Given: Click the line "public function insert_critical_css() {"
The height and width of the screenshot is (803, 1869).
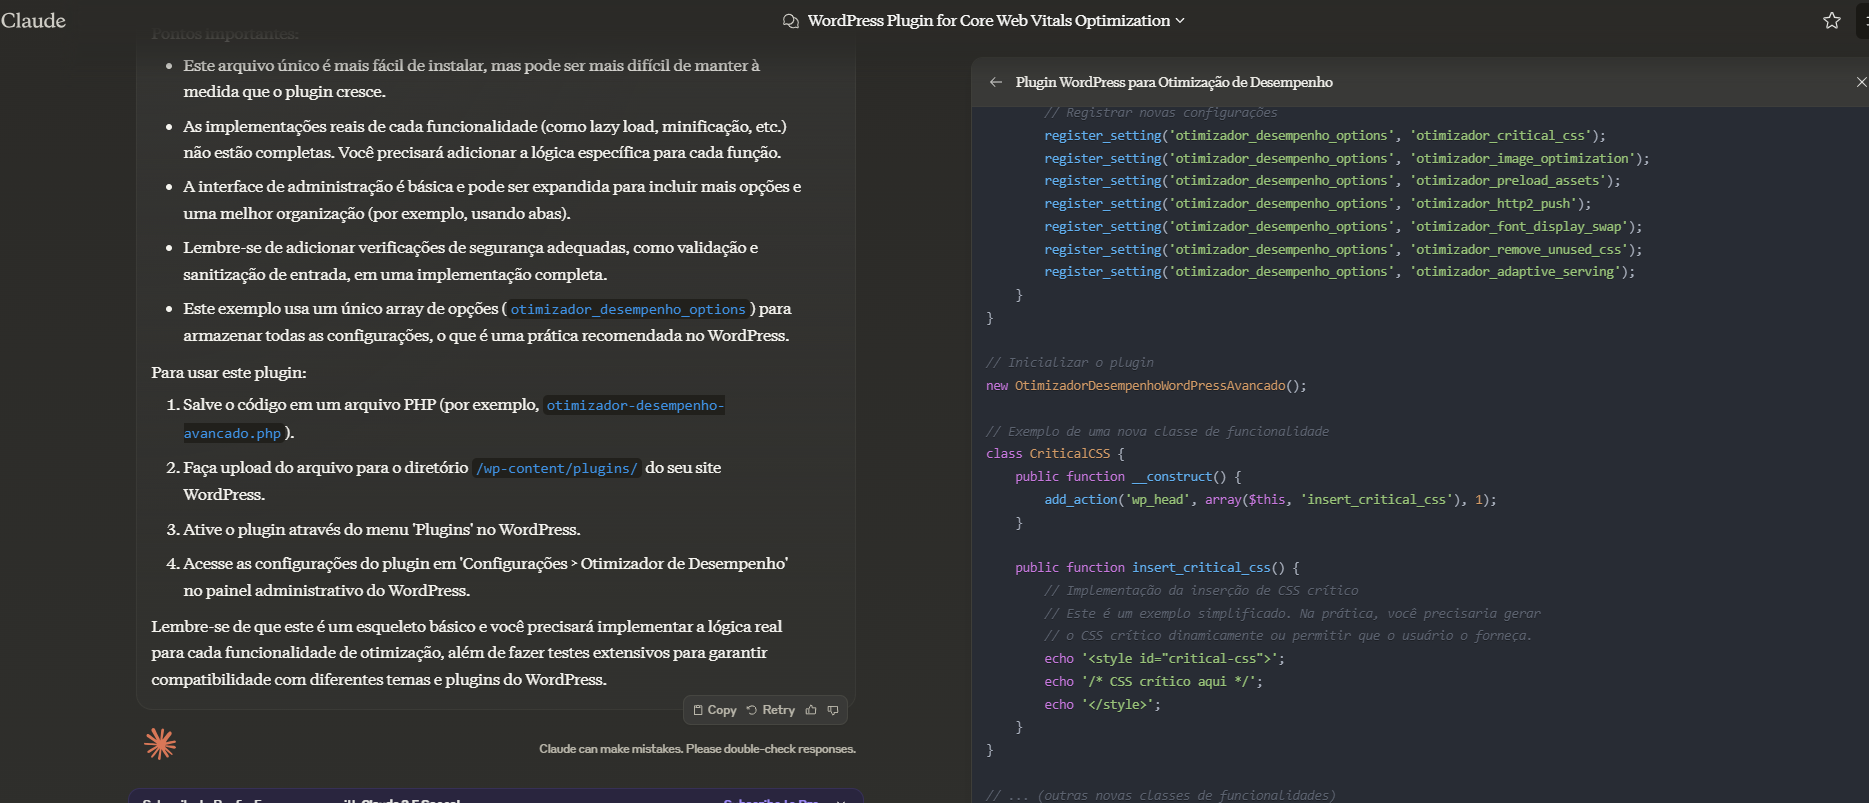Looking at the screenshot, I should [1157, 568].
